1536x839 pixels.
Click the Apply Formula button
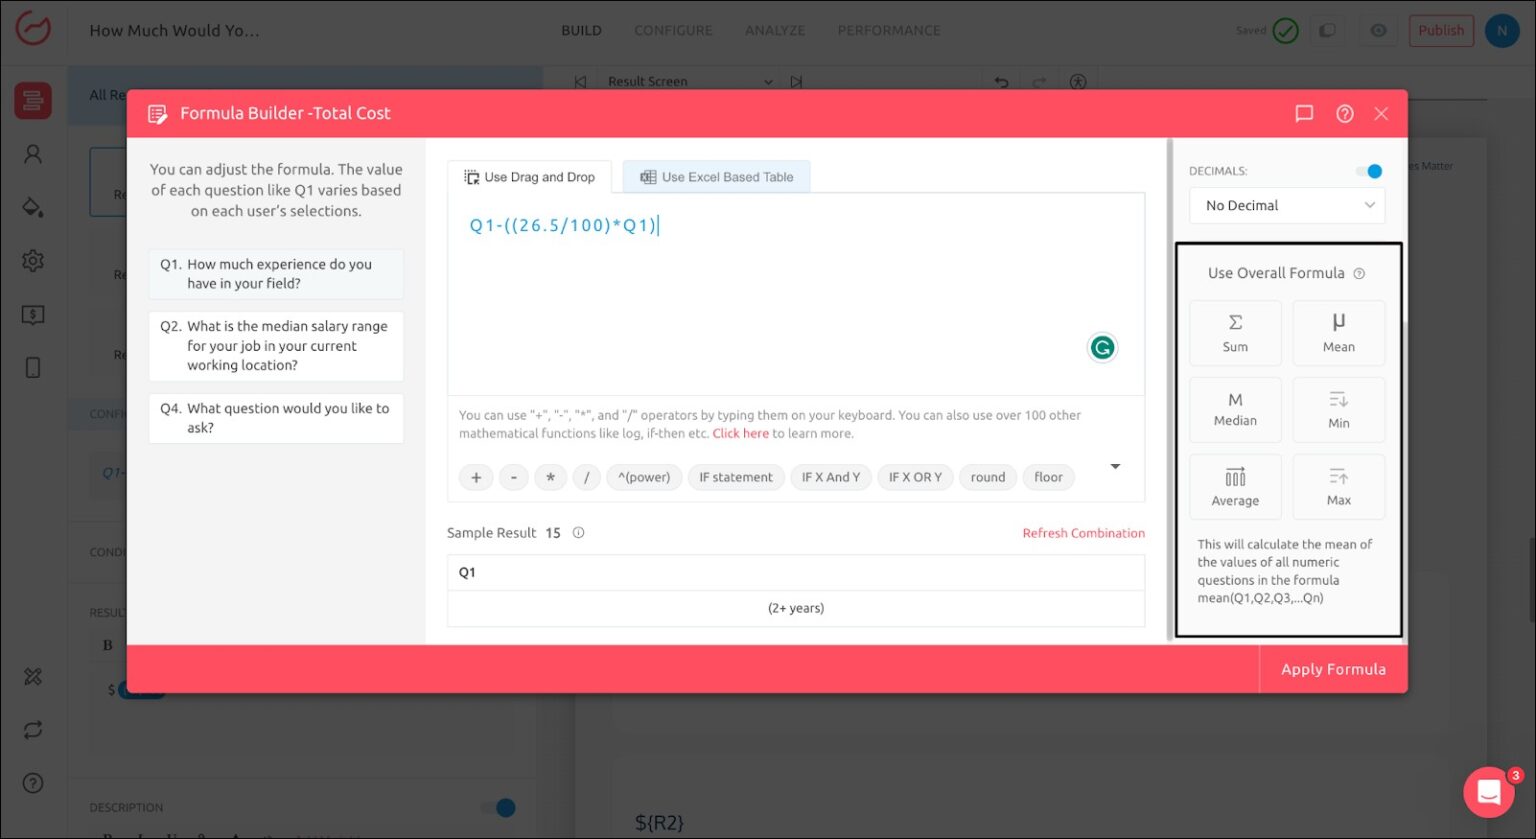click(1332, 669)
